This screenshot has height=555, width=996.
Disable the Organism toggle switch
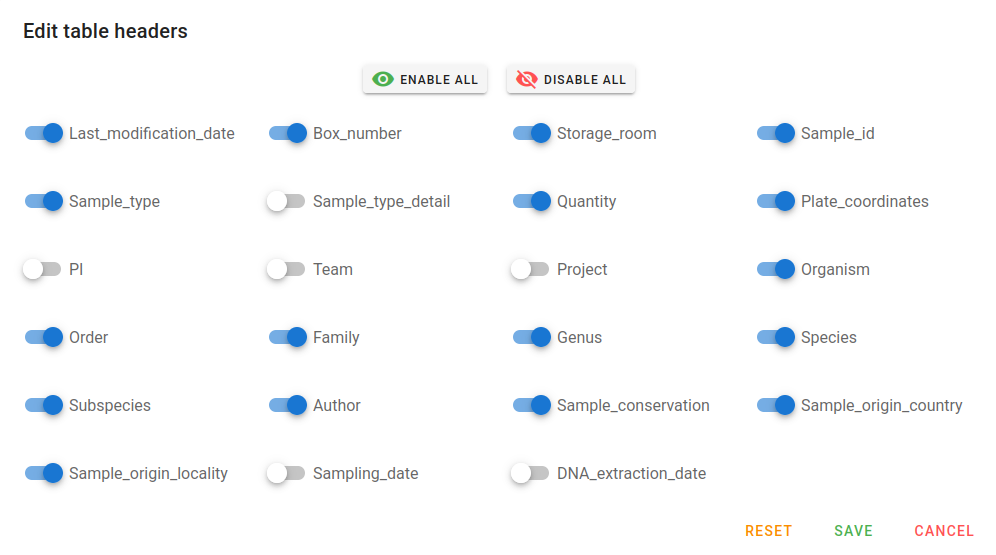(x=776, y=269)
